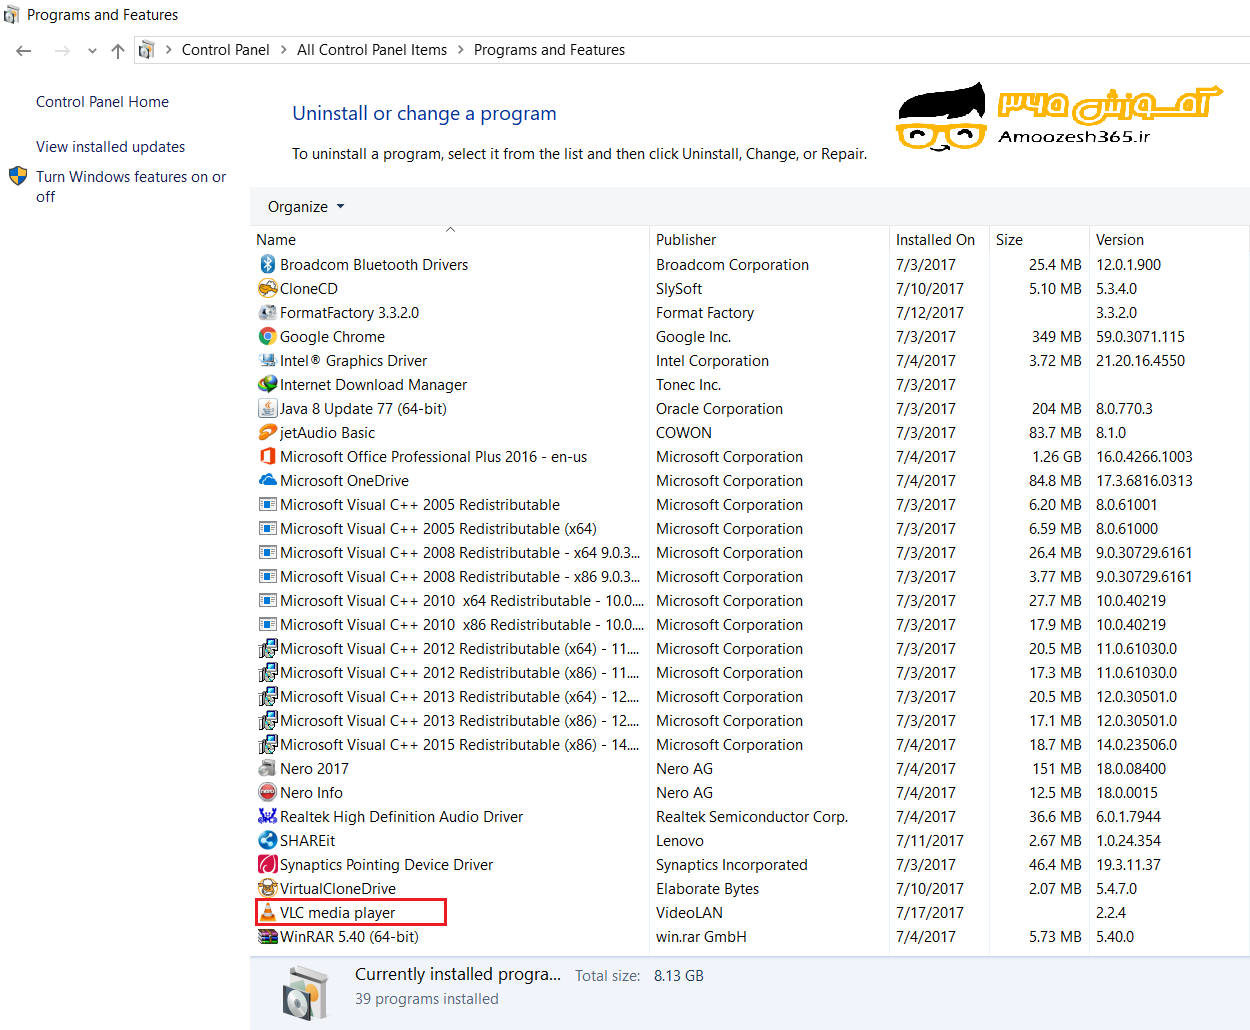The image size is (1250, 1030).
Task: Click the Tonec Inc. publisher cell
Action: 688,385
